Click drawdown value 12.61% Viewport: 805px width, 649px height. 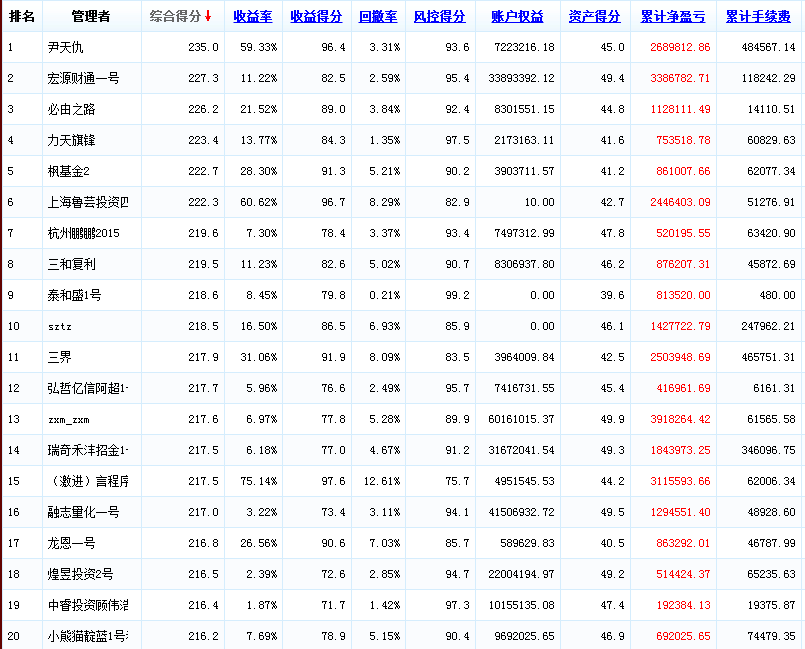coord(382,481)
